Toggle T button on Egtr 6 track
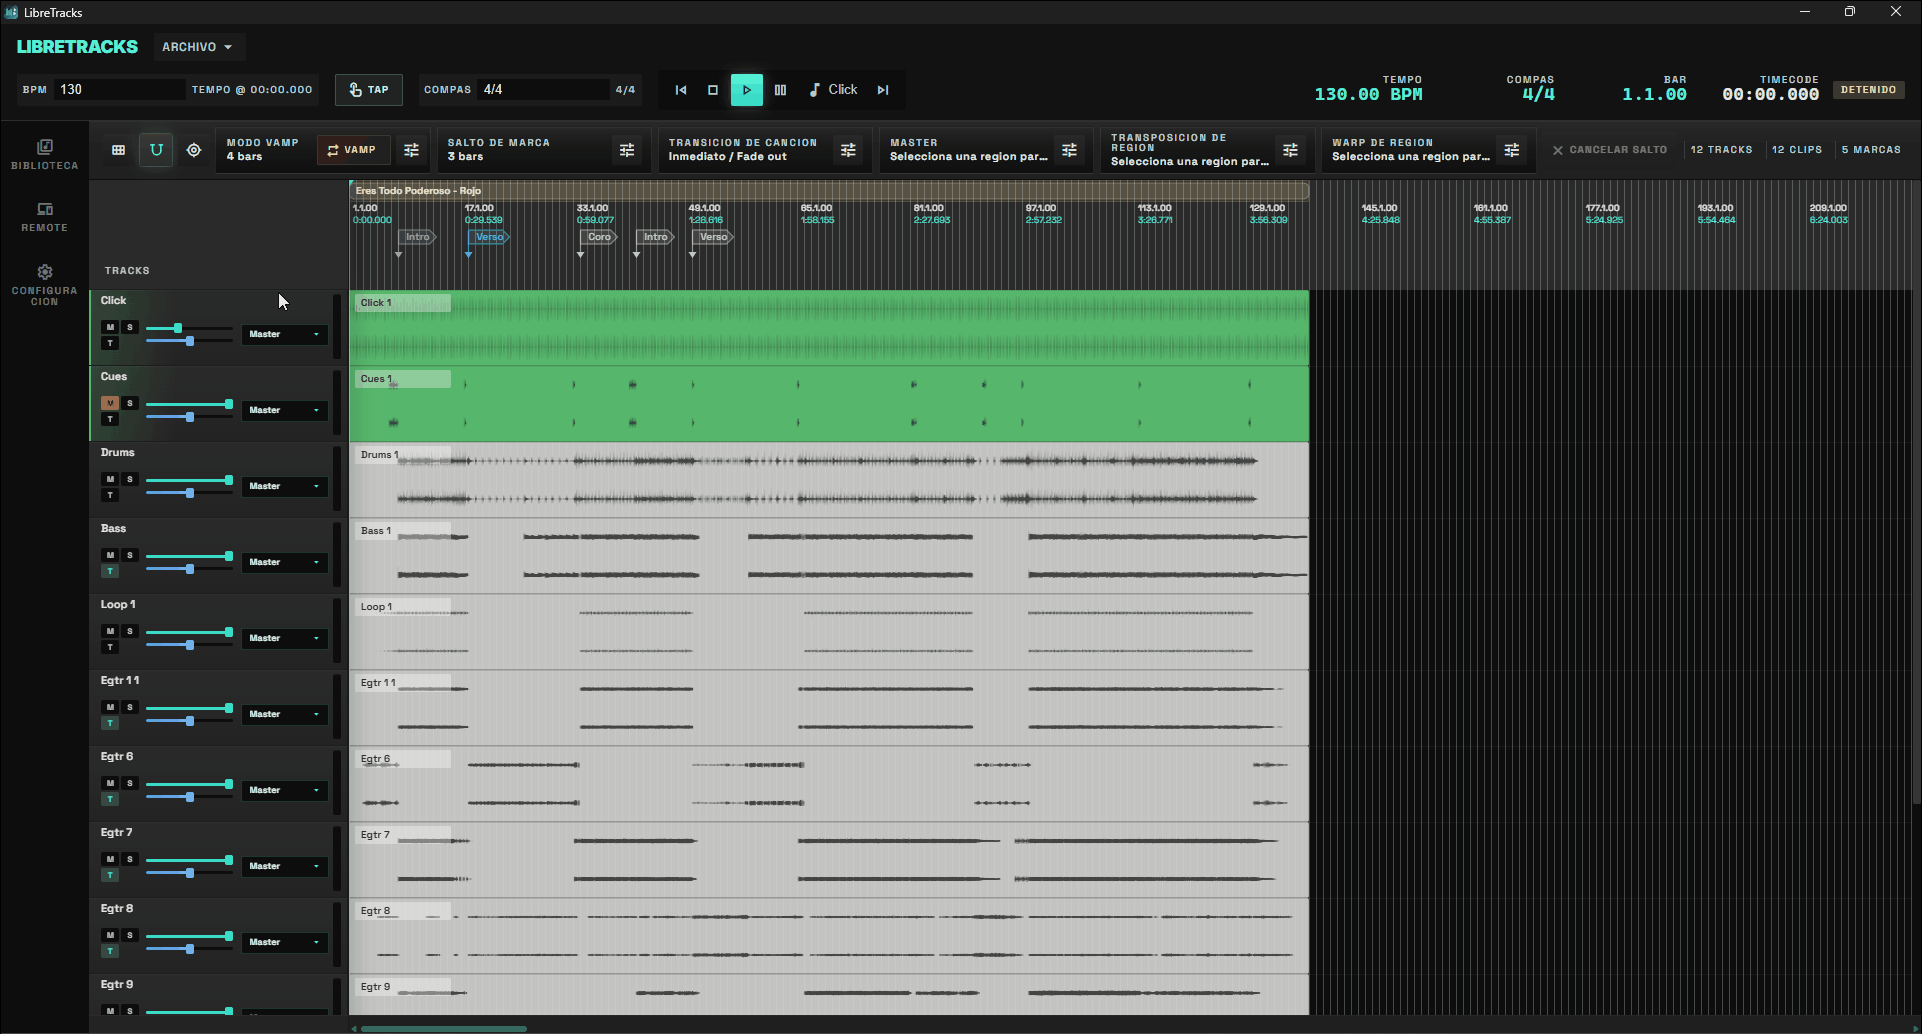 tap(110, 799)
